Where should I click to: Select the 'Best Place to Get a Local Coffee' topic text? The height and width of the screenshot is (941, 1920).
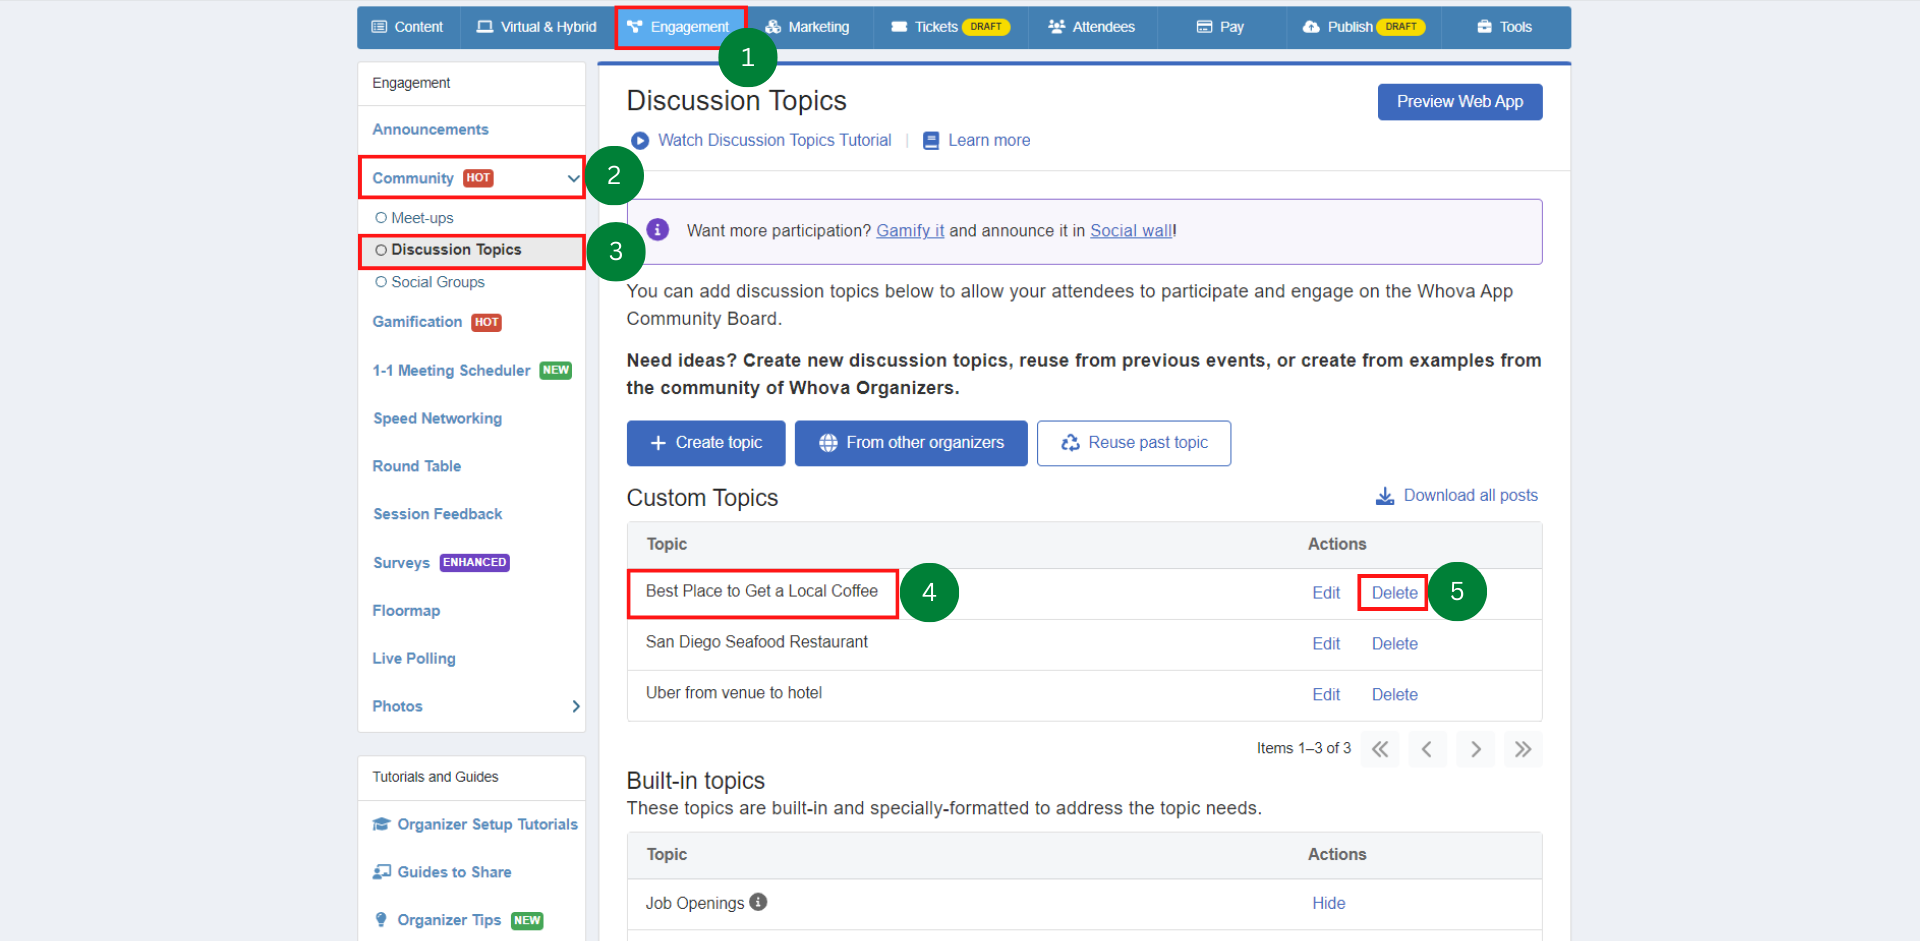pyautogui.click(x=761, y=591)
